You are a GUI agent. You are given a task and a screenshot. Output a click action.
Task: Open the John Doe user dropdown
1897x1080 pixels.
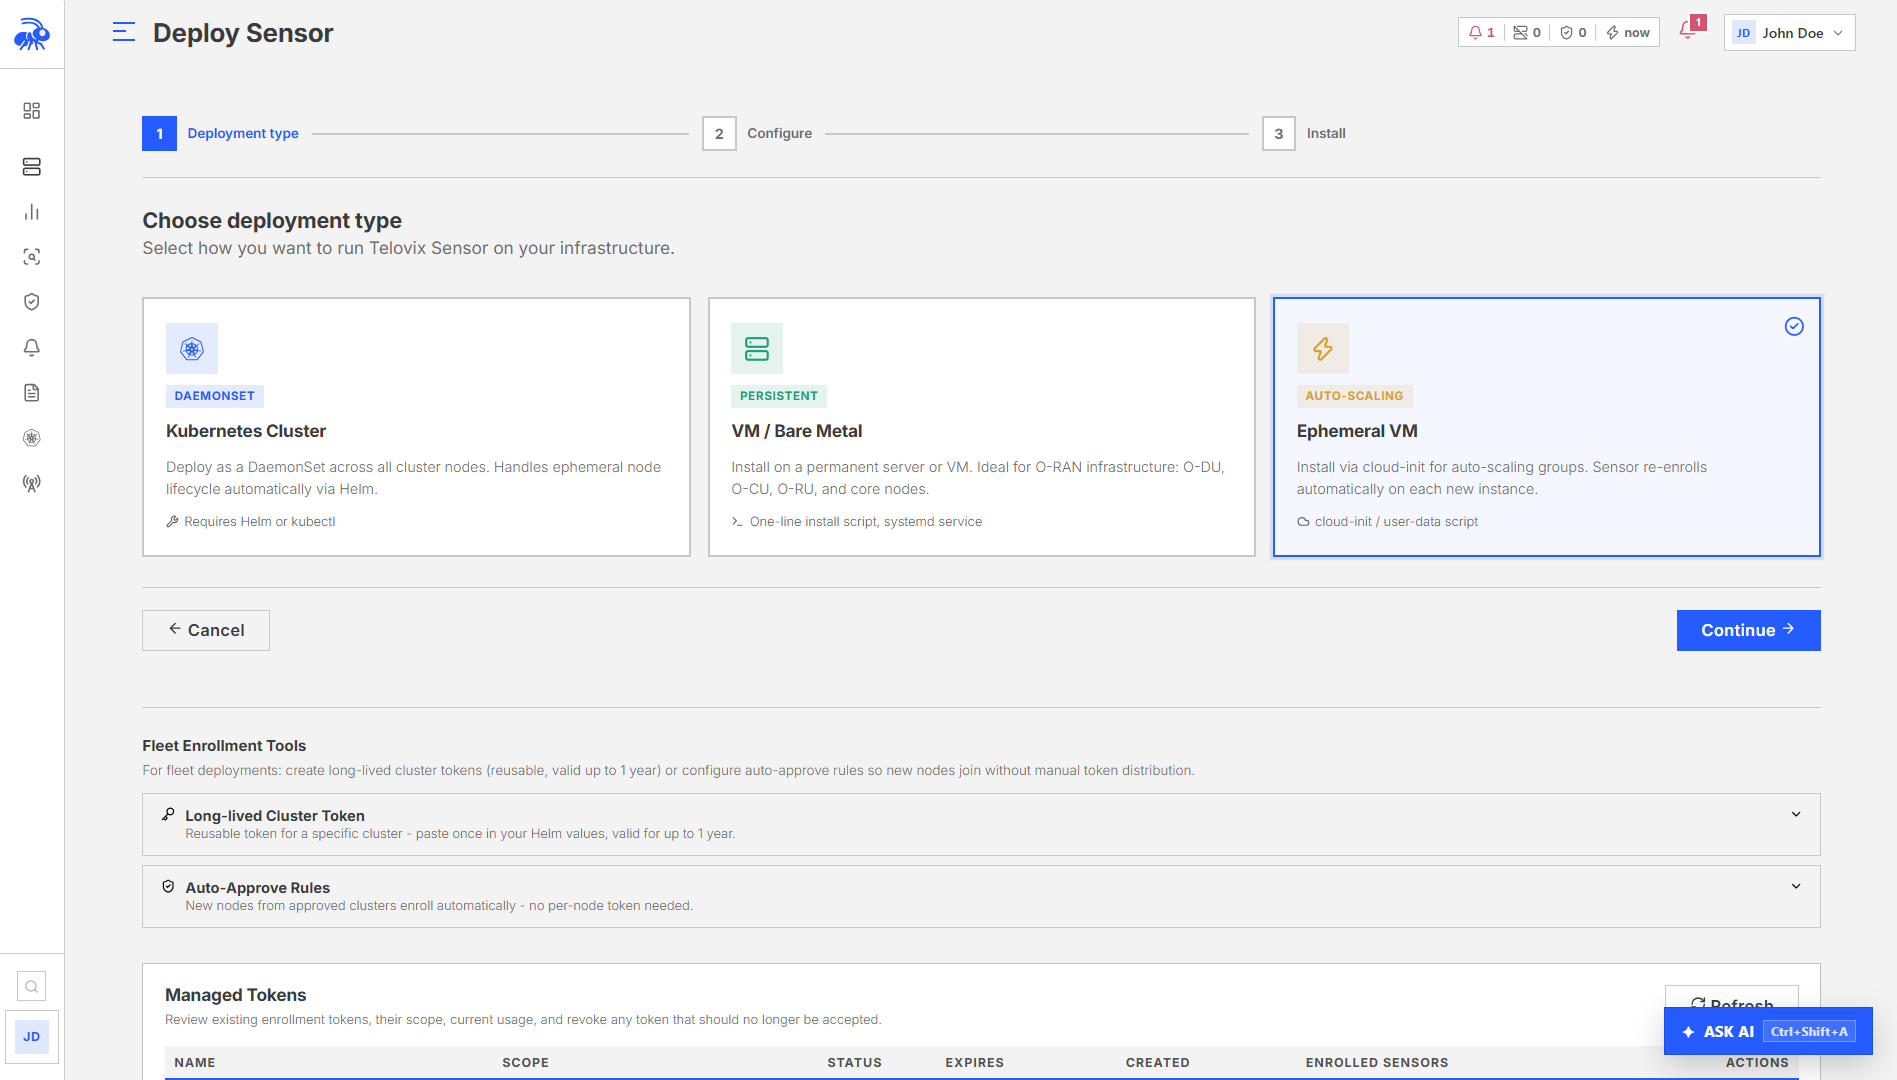pos(1789,33)
